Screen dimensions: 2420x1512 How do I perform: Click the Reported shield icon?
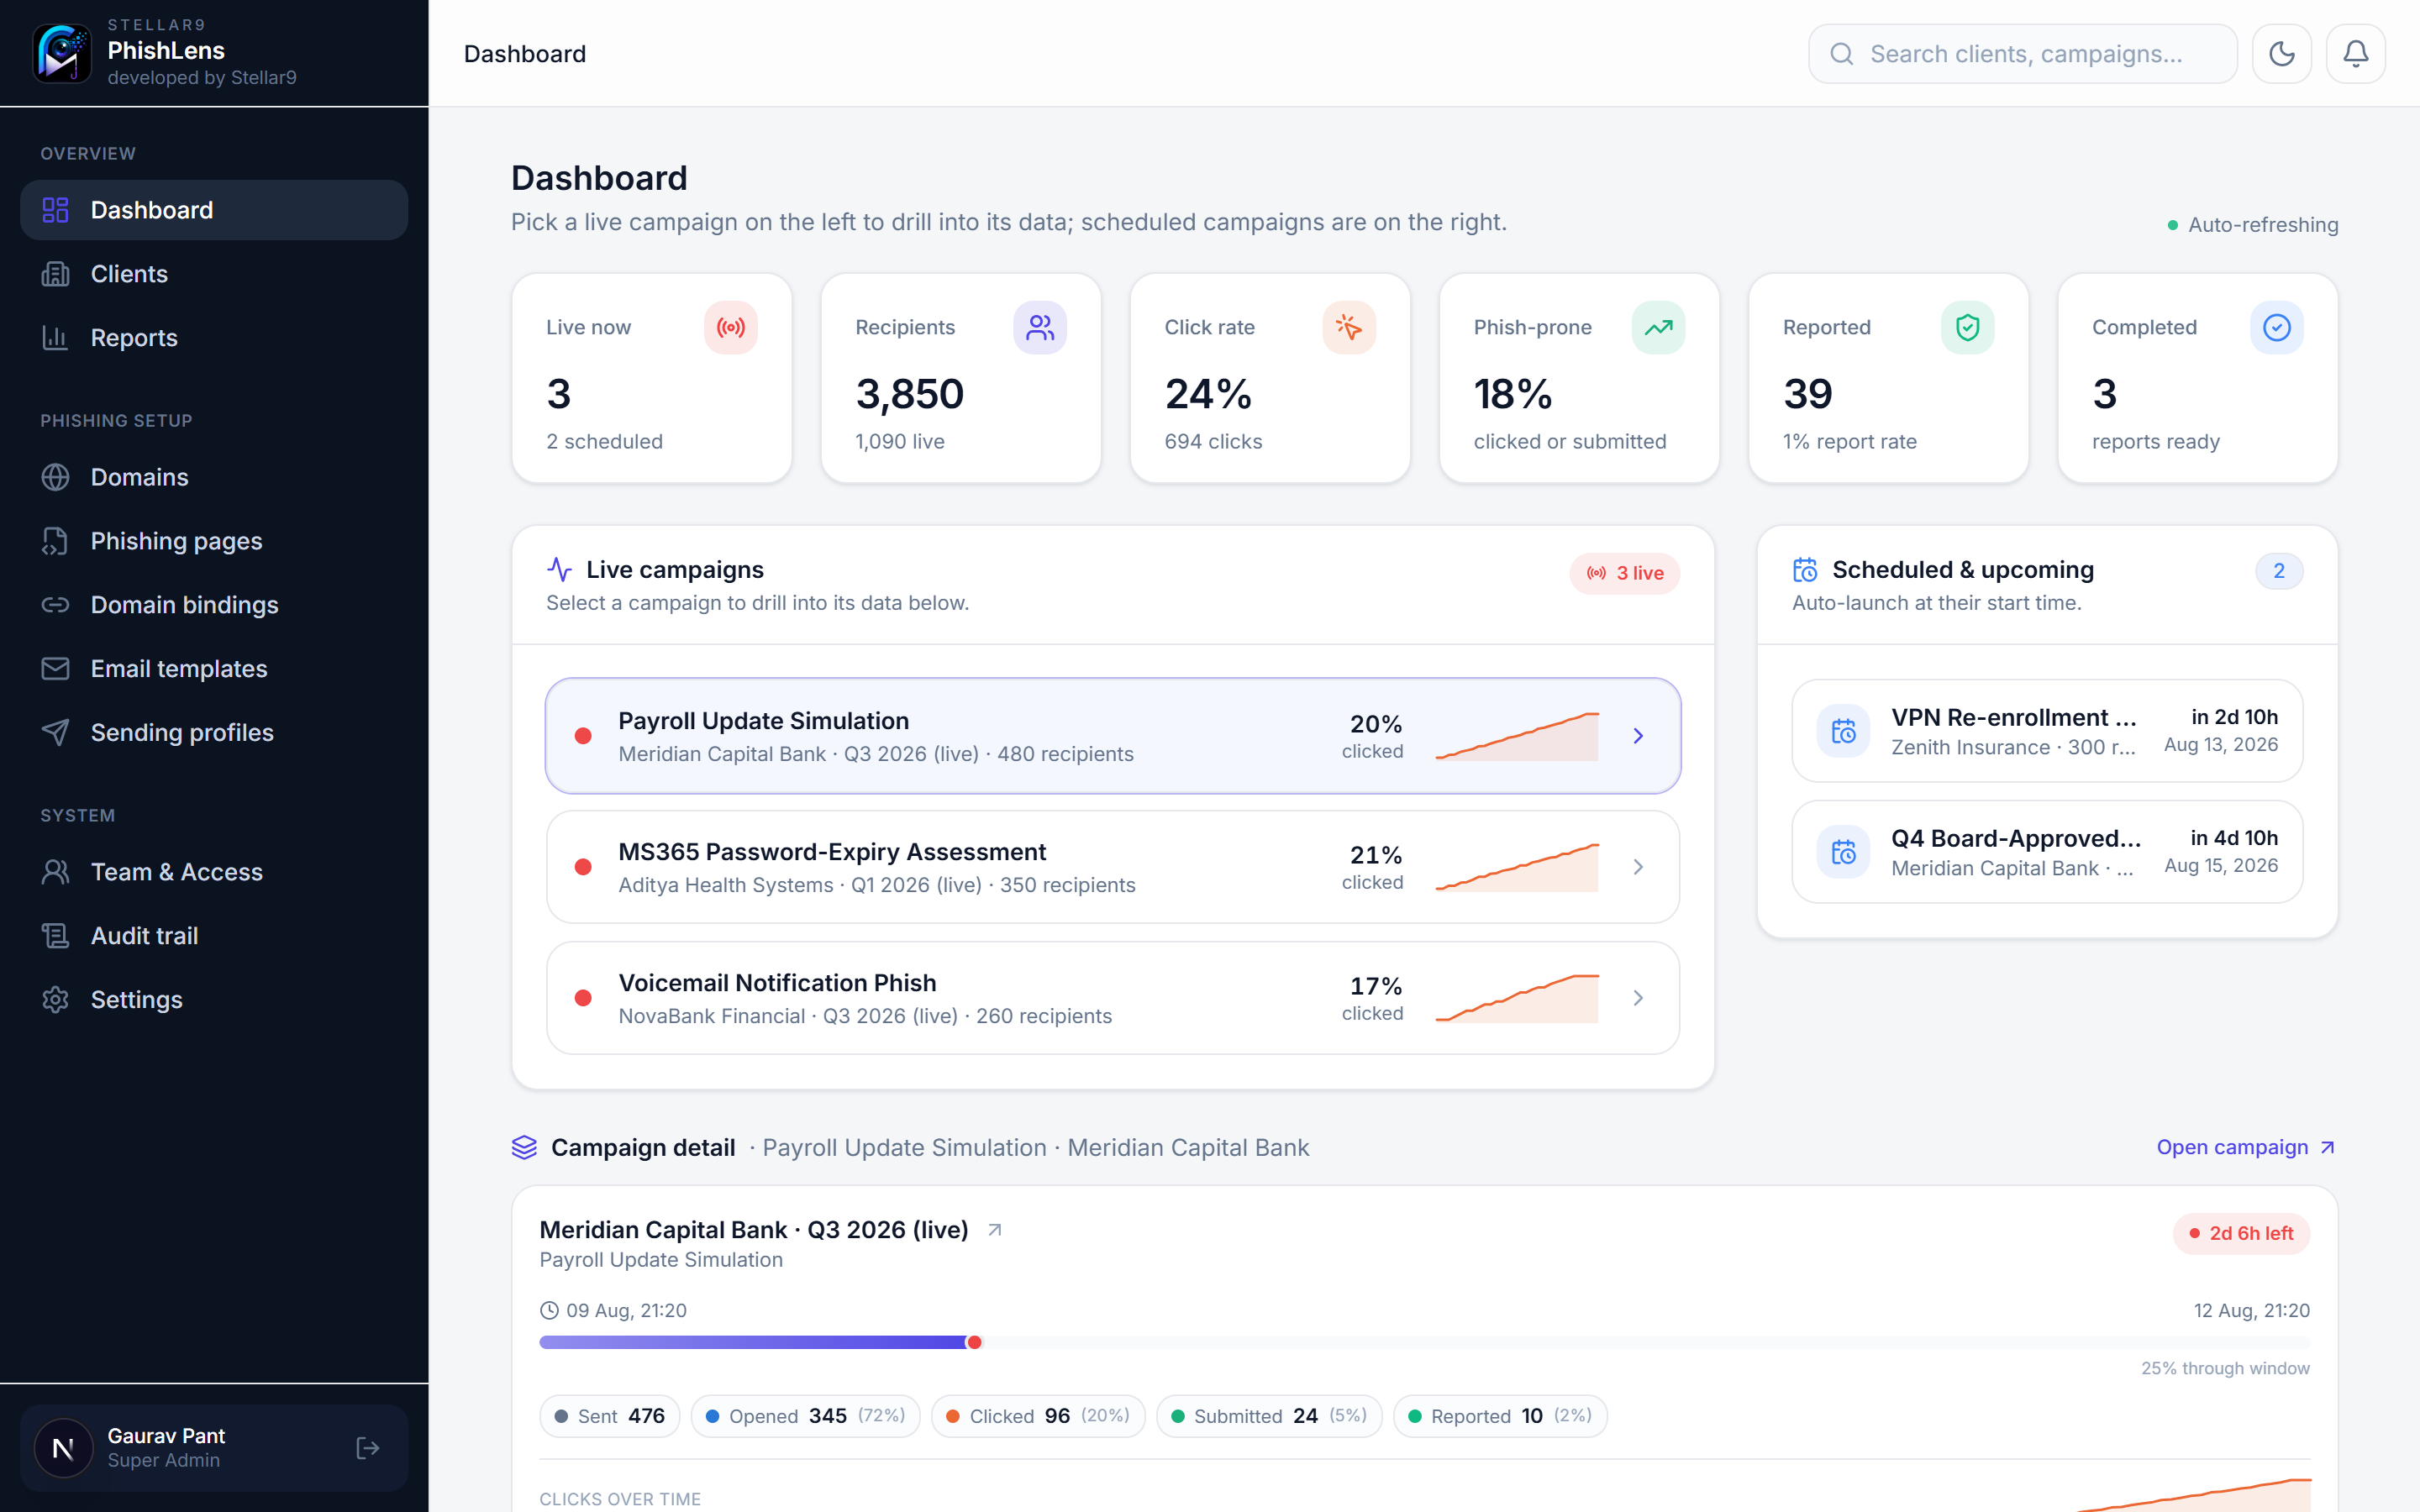[1967, 327]
